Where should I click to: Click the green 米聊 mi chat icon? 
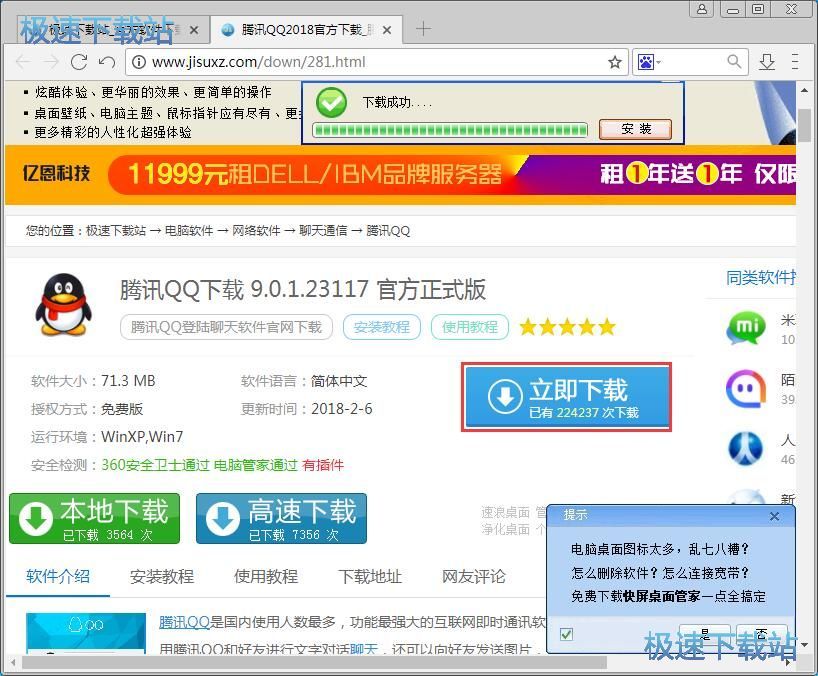(x=747, y=328)
